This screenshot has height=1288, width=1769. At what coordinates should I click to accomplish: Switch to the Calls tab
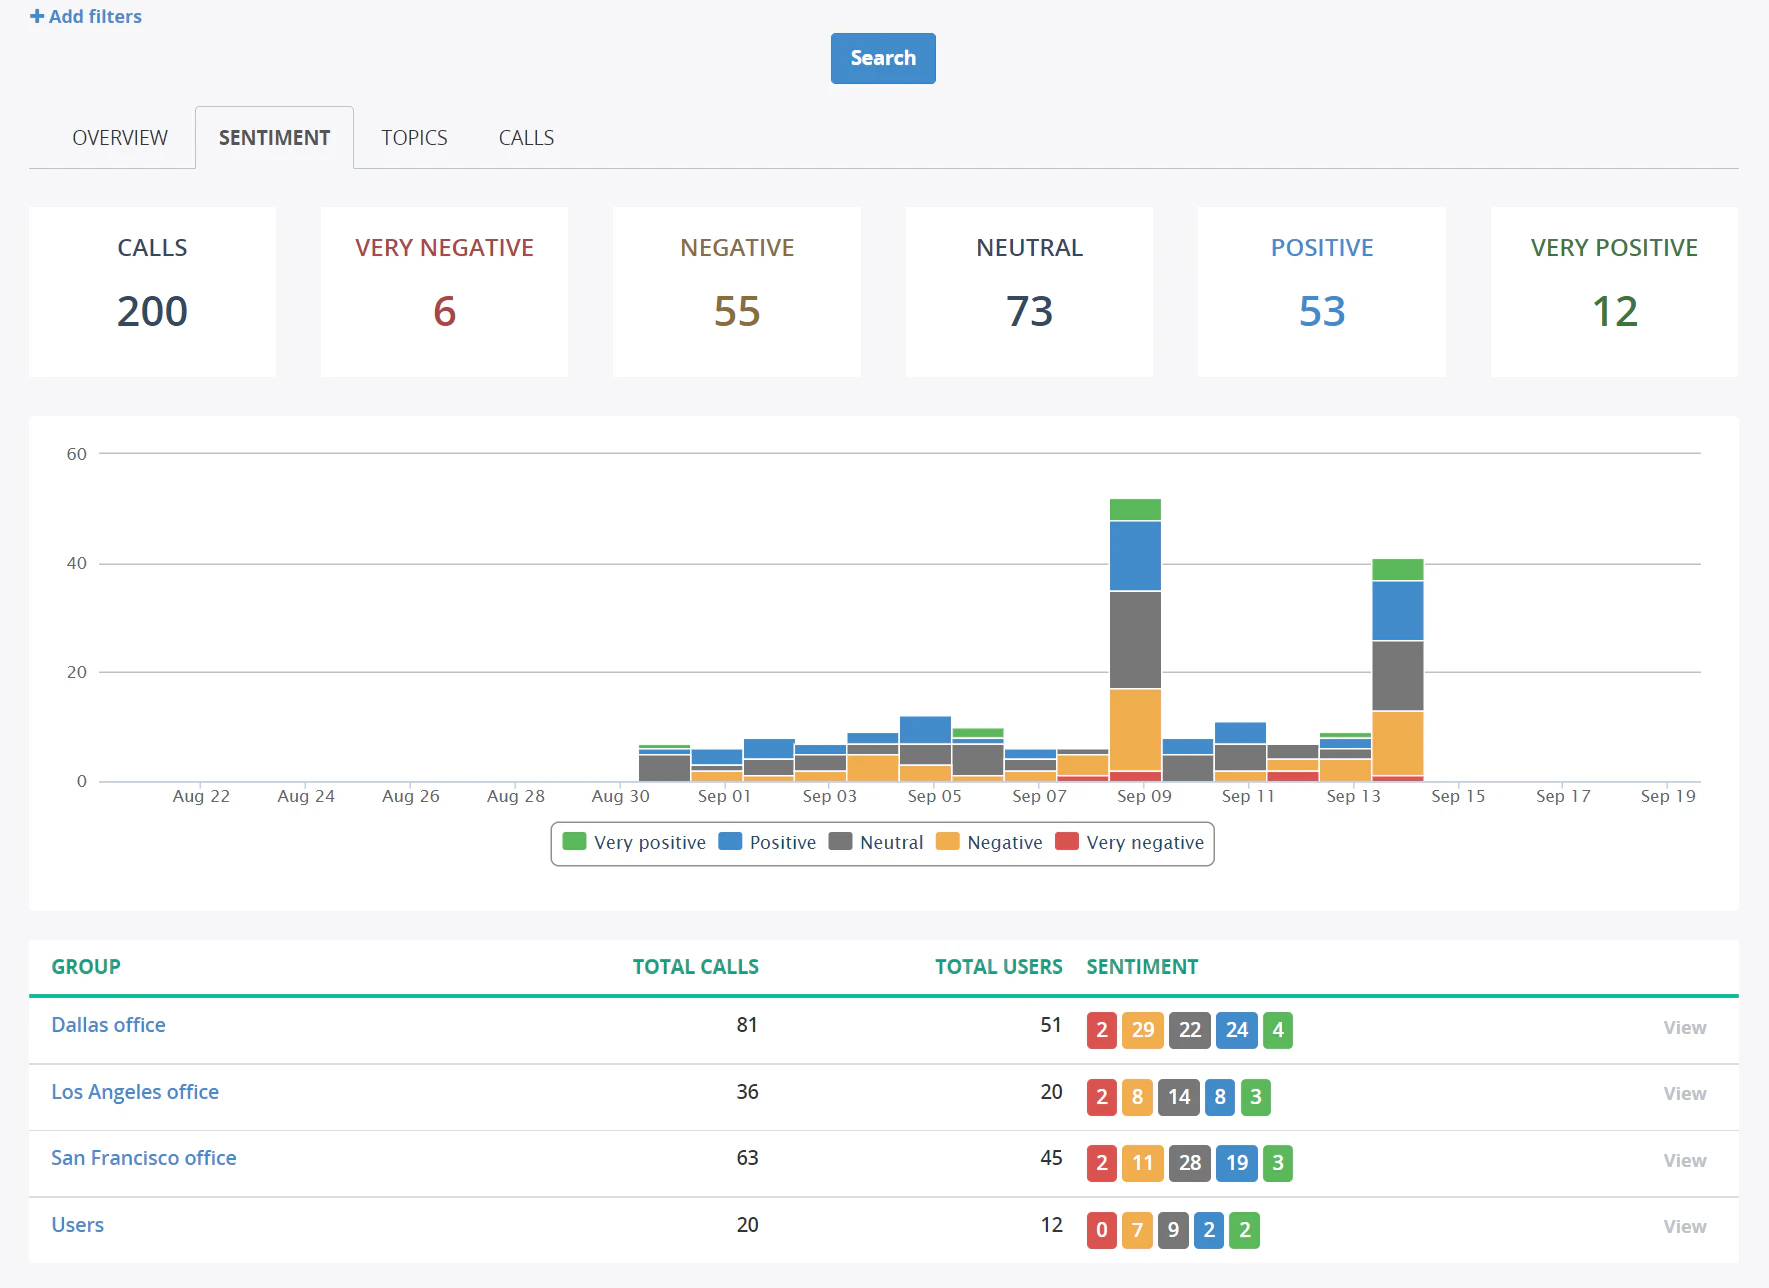tap(525, 137)
